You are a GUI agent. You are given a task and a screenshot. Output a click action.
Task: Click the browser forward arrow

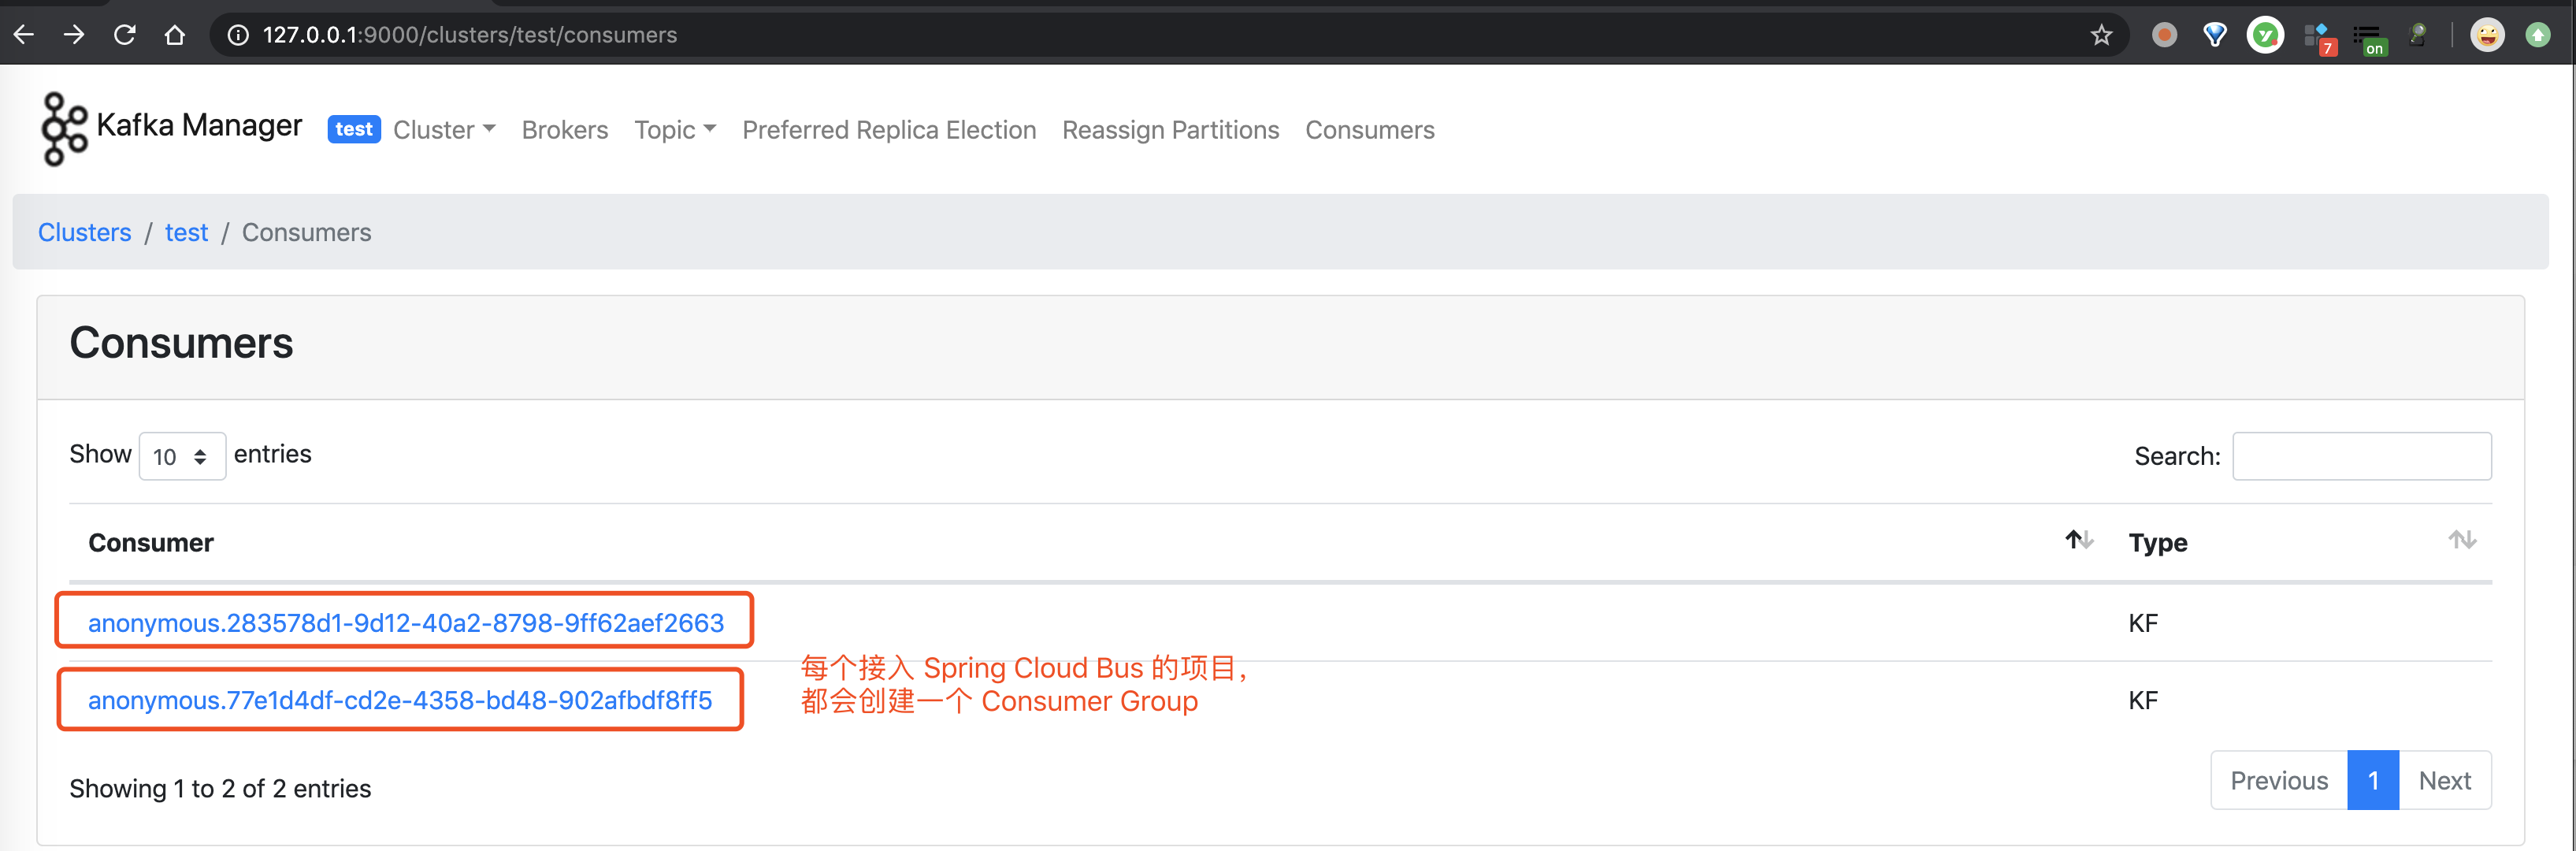(74, 35)
